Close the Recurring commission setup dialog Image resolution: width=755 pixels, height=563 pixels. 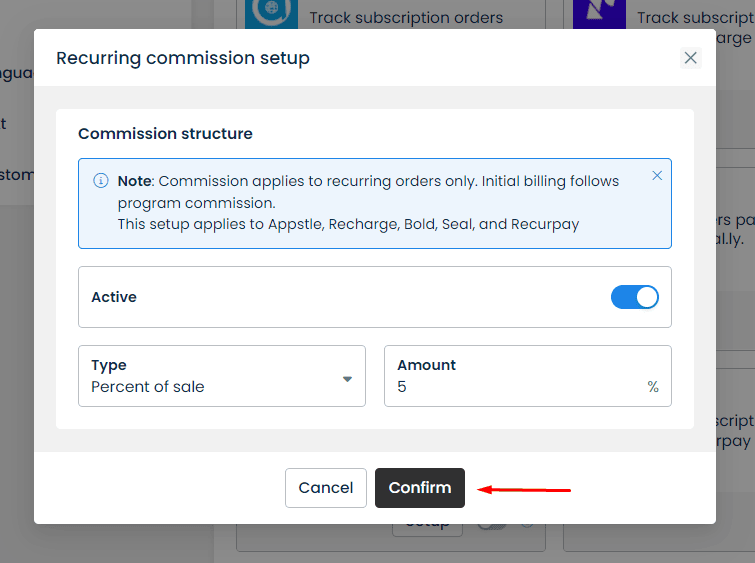[x=690, y=58]
